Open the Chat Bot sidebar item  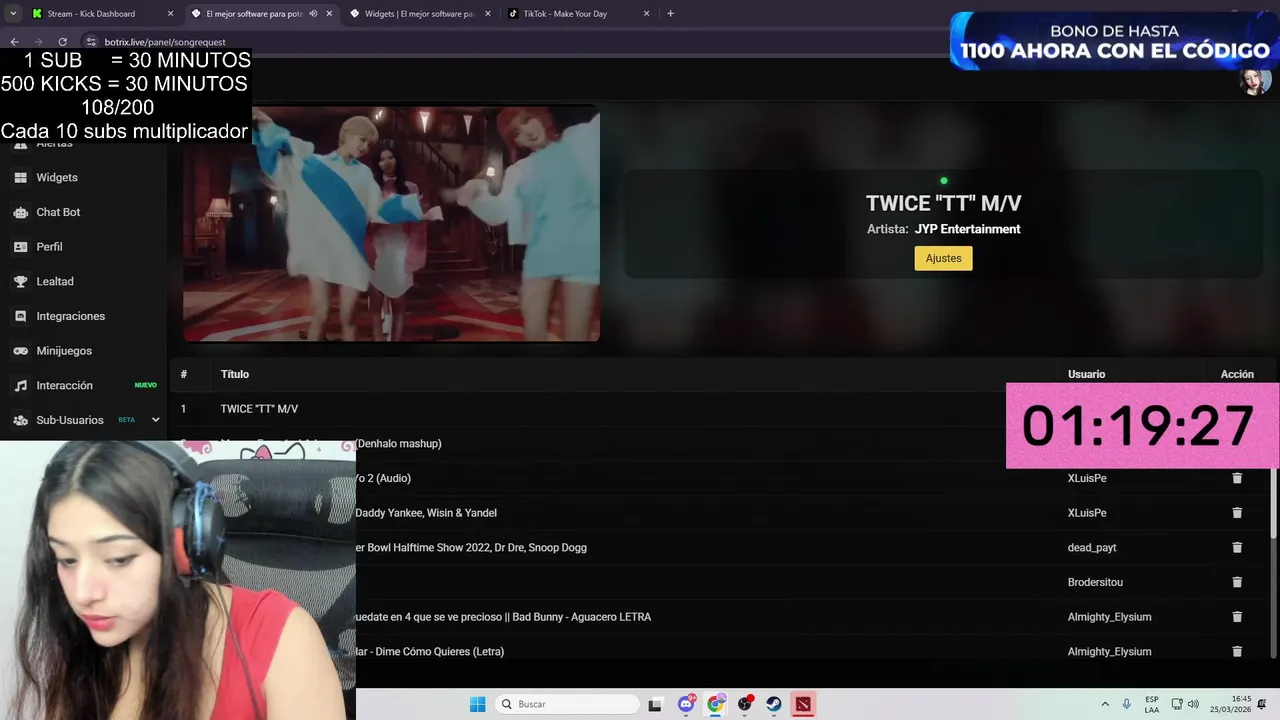click(x=58, y=212)
